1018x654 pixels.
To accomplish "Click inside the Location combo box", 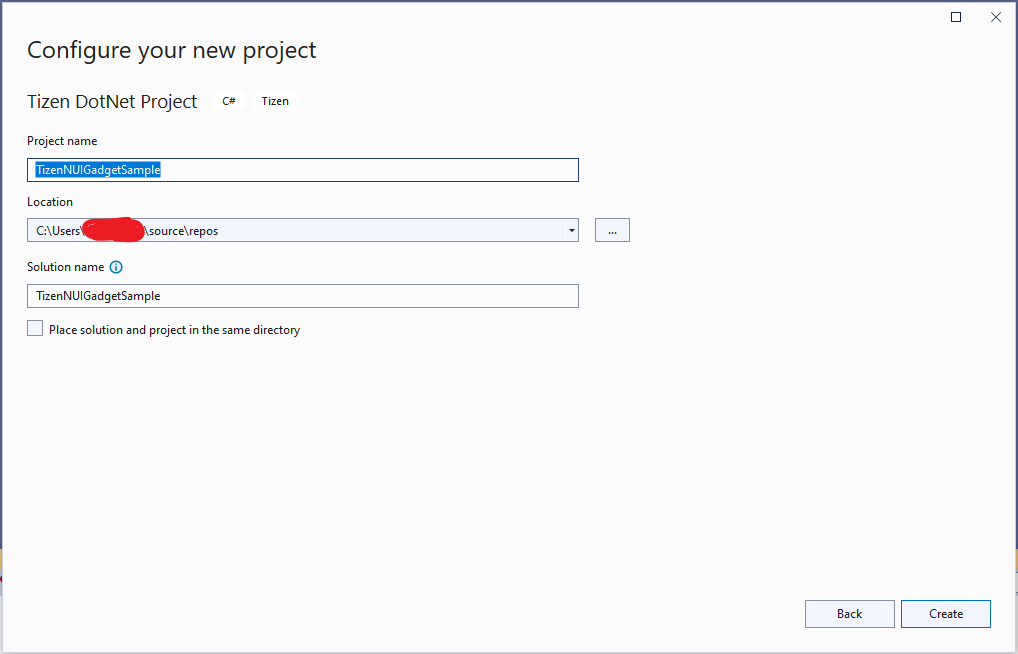I will click(x=300, y=229).
